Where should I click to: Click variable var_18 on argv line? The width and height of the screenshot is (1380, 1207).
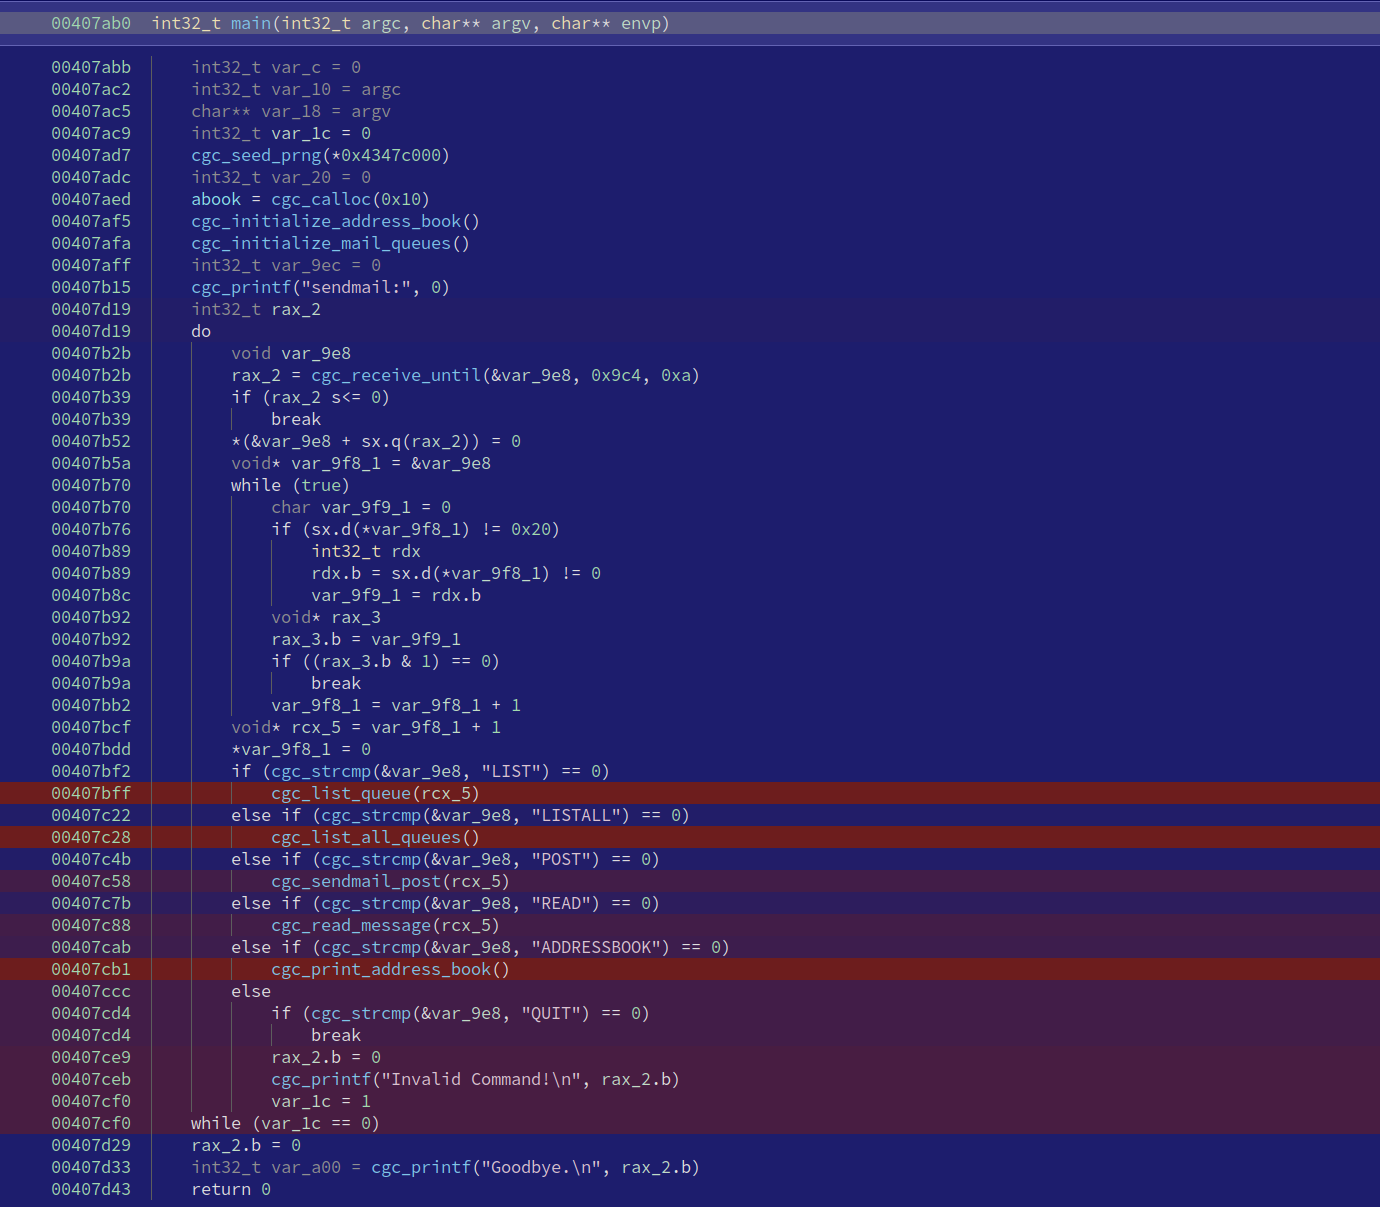point(291,111)
